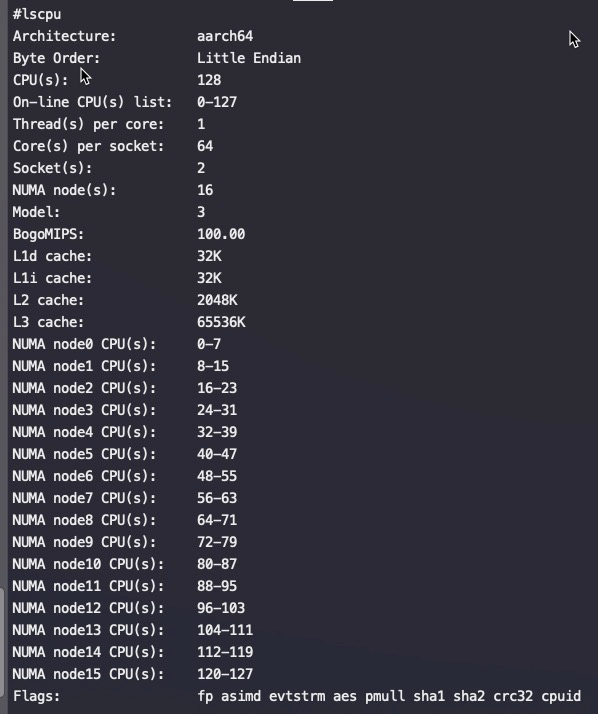Click the L3 cache value 65536K
This screenshot has width=598, height=714.
(221, 322)
